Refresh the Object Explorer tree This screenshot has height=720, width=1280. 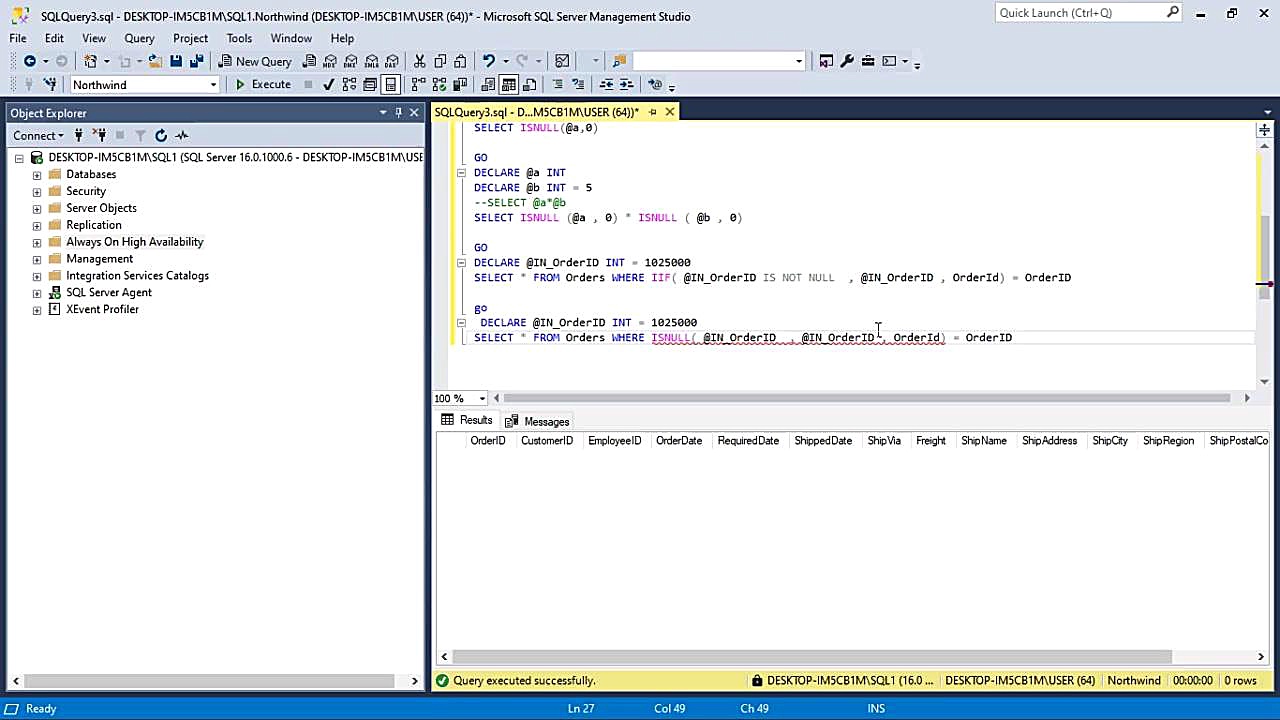tap(161, 135)
